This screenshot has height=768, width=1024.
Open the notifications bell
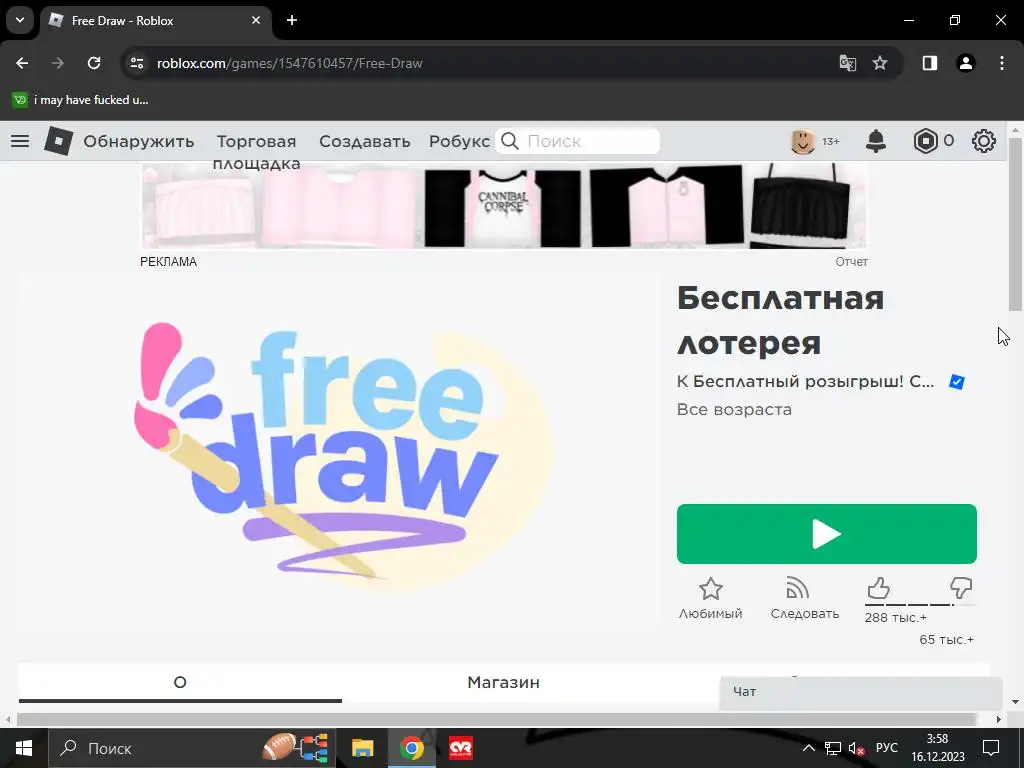click(x=876, y=141)
